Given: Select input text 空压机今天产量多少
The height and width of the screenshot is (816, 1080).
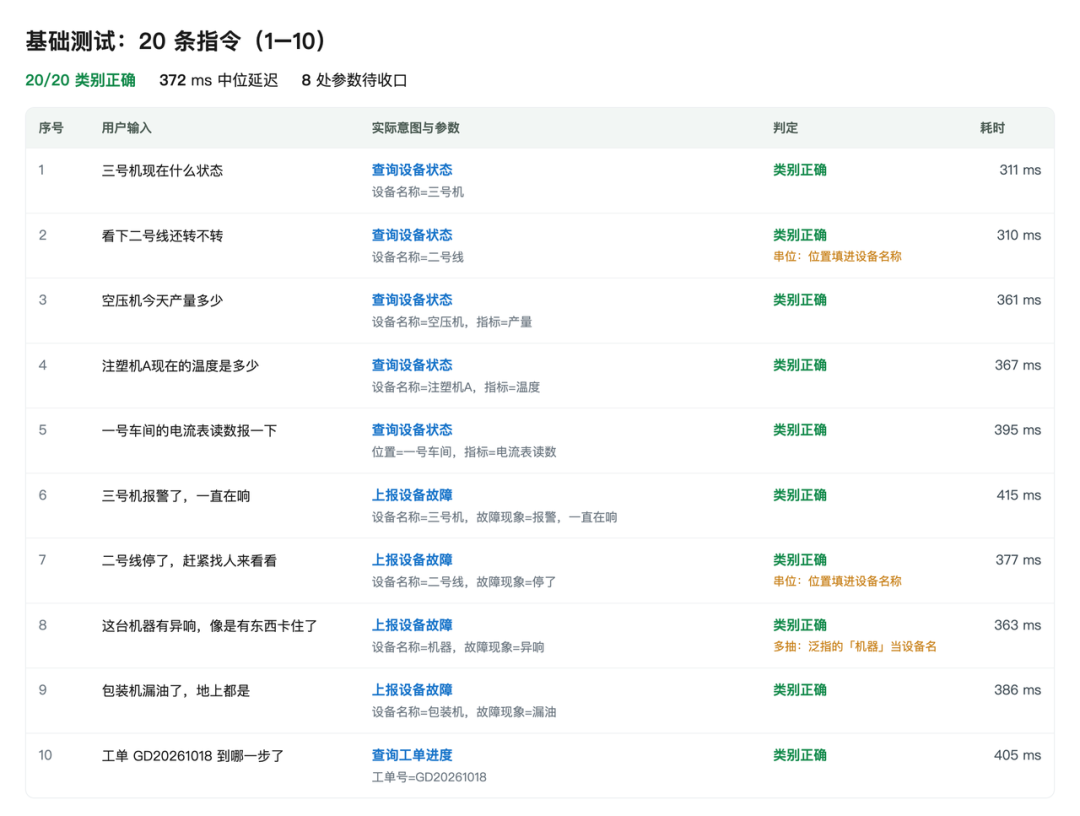Looking at the screenshot, I should 163,301.
